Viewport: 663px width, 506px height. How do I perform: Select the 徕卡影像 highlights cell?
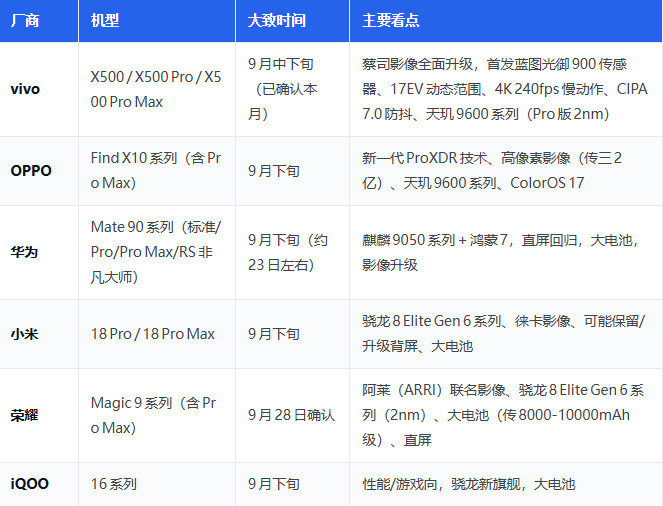[506, 334]
